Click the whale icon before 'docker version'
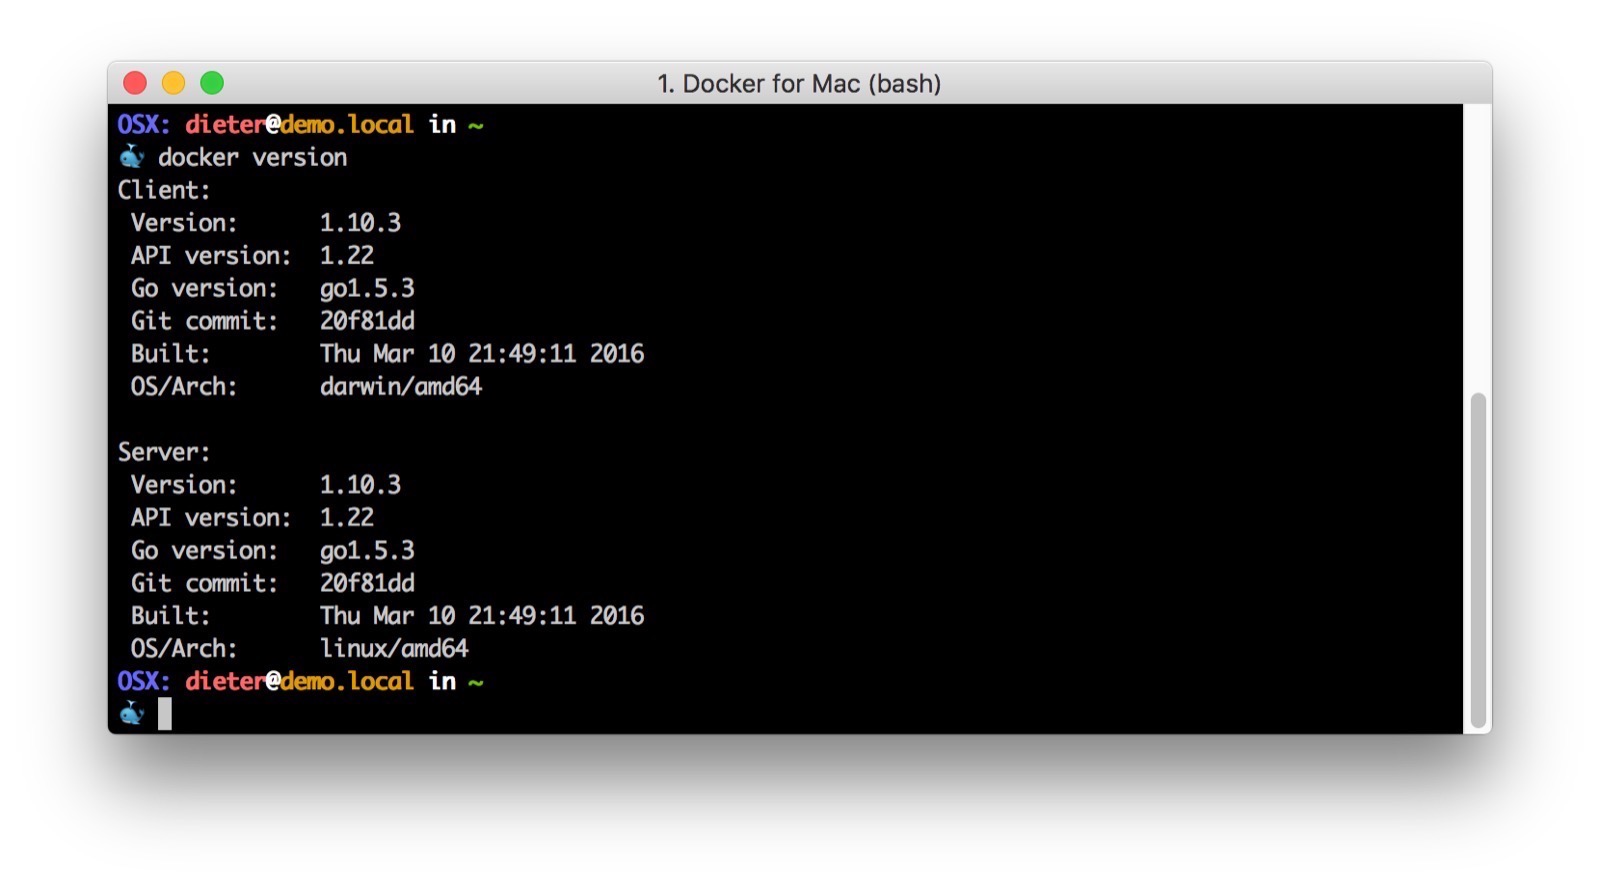This screenshot has width=1600, height=888. coord(132,157)
